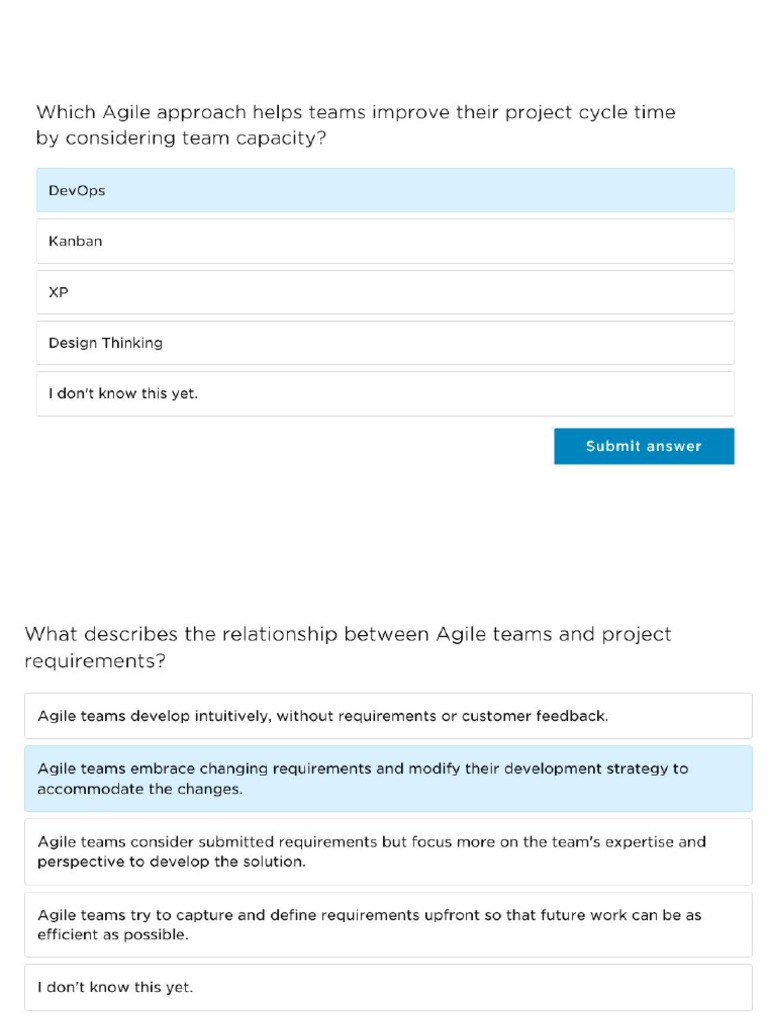Choose "Agile teams embrace changing requirements" option
Image resolution: width=768 pixels, height=1024 pixels.
click(388, 778)
